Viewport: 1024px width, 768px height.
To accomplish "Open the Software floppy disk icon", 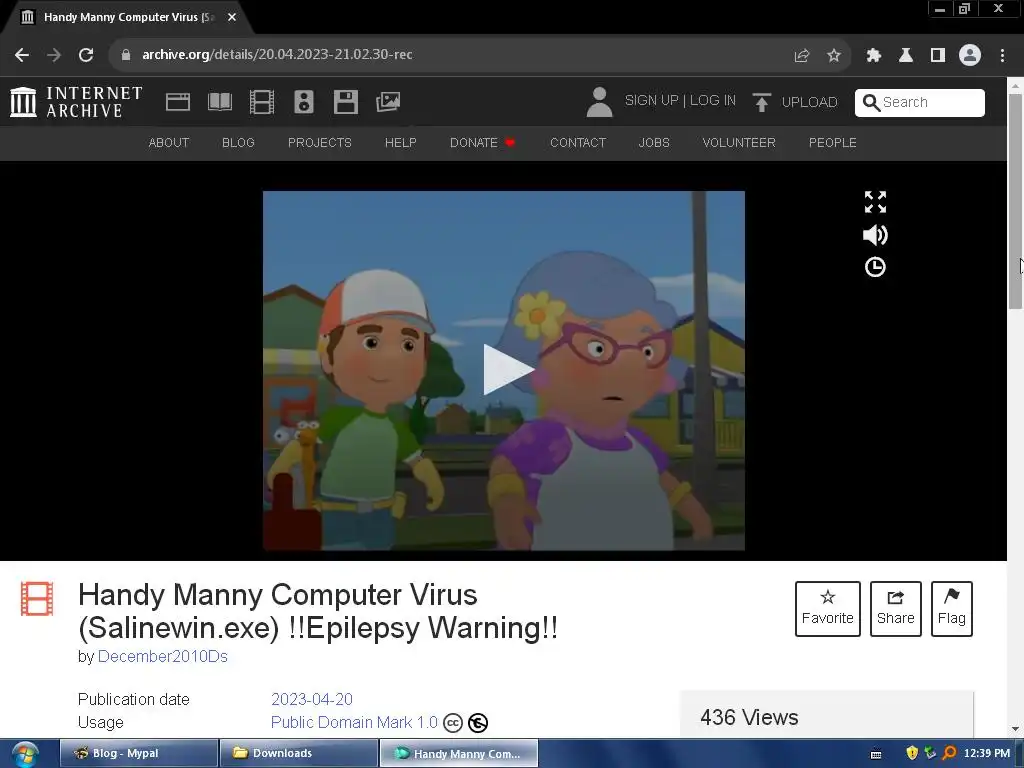I will click(345, 102).
